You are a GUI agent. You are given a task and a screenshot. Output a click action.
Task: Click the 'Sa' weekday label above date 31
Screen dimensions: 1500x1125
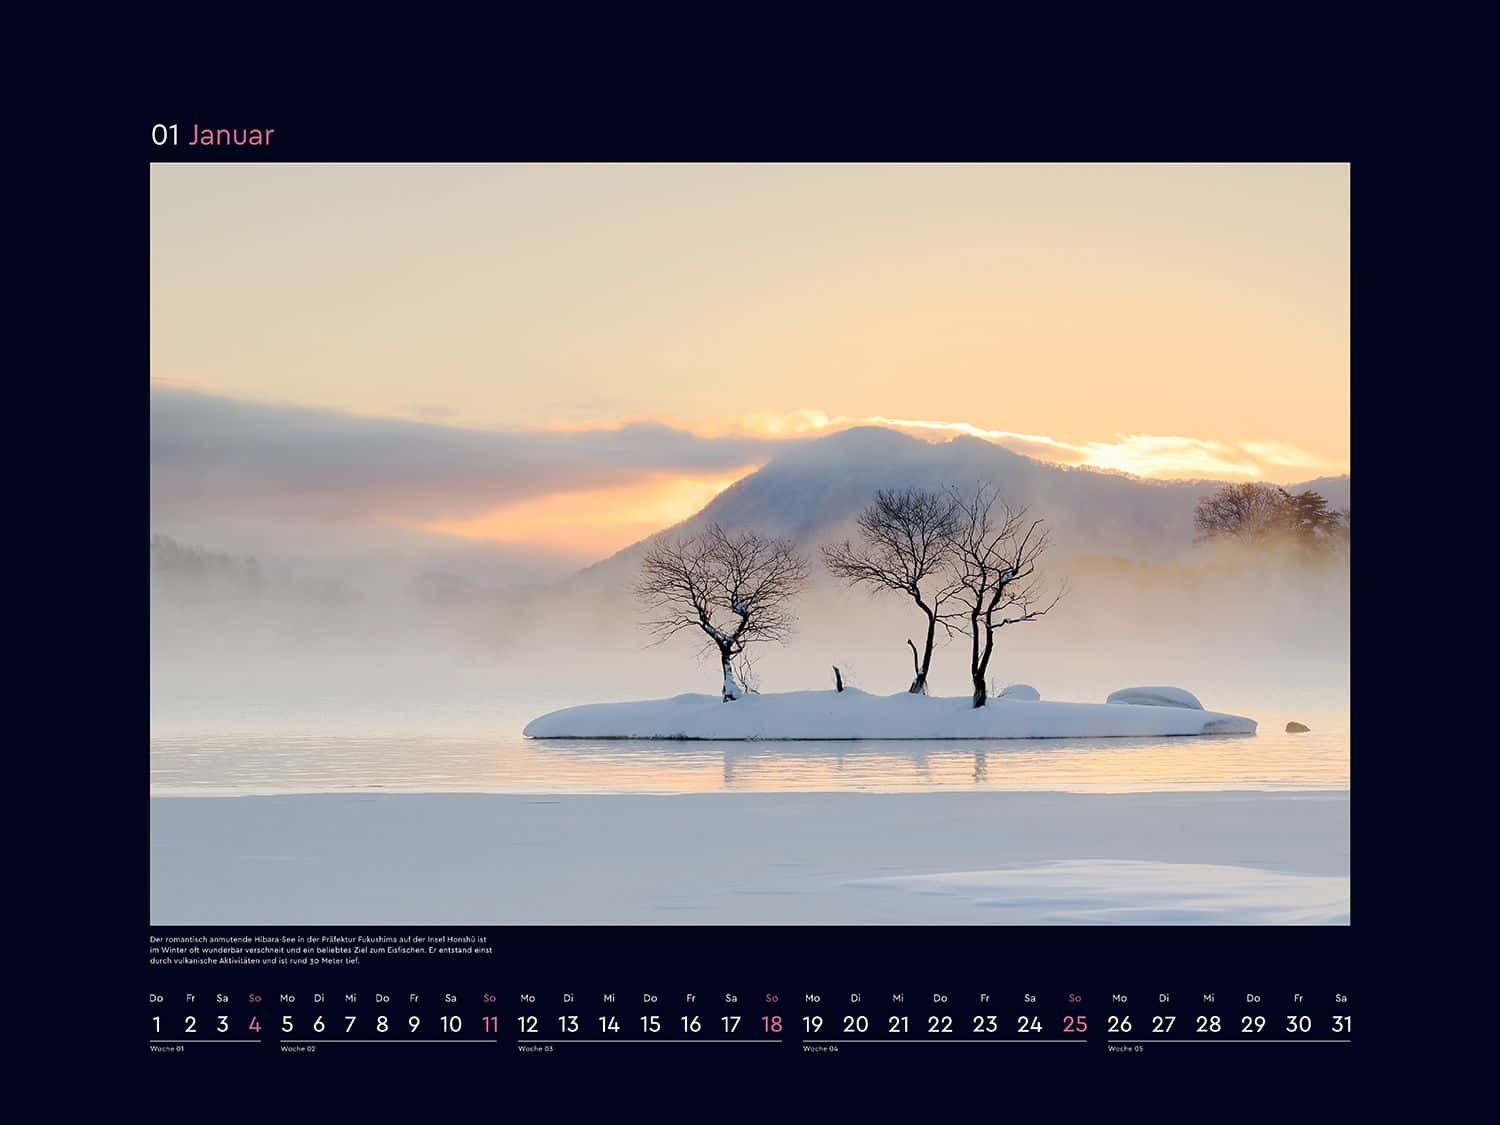[x=1341, y=998]
